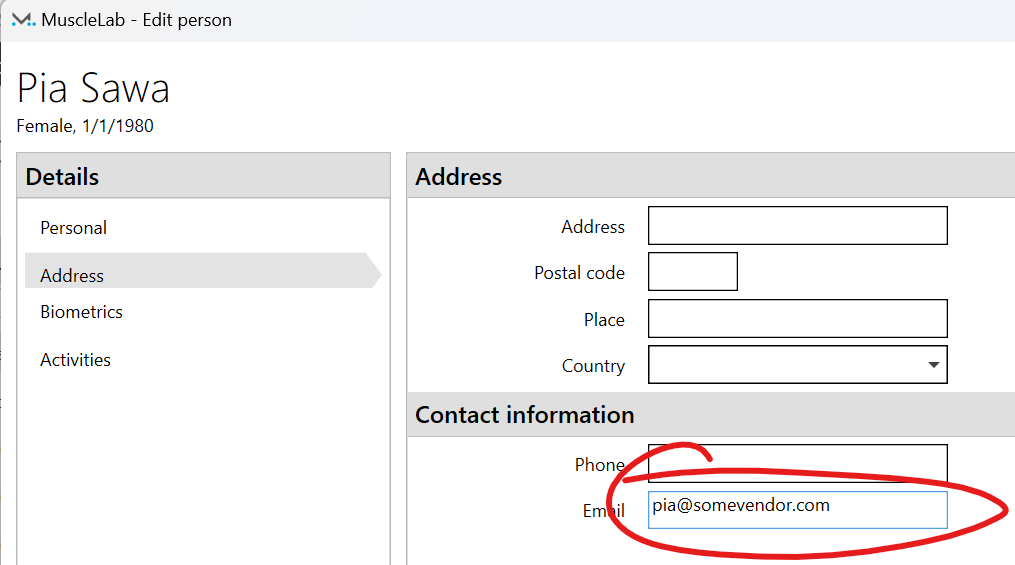Open the Personal details section

73,228
